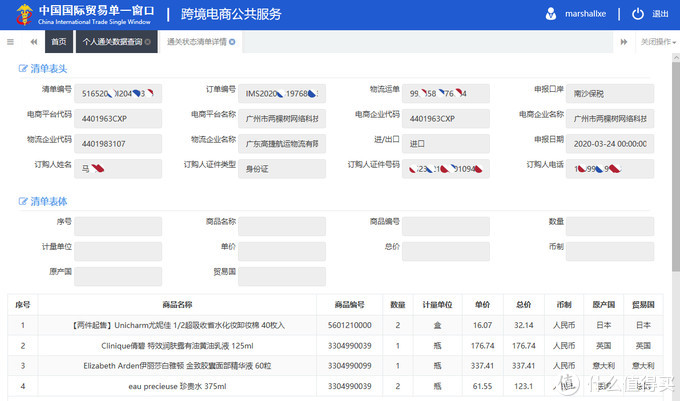
Task: Close the 通关状态清单详情 tab via its x
Action: click(x=232, y=42)
